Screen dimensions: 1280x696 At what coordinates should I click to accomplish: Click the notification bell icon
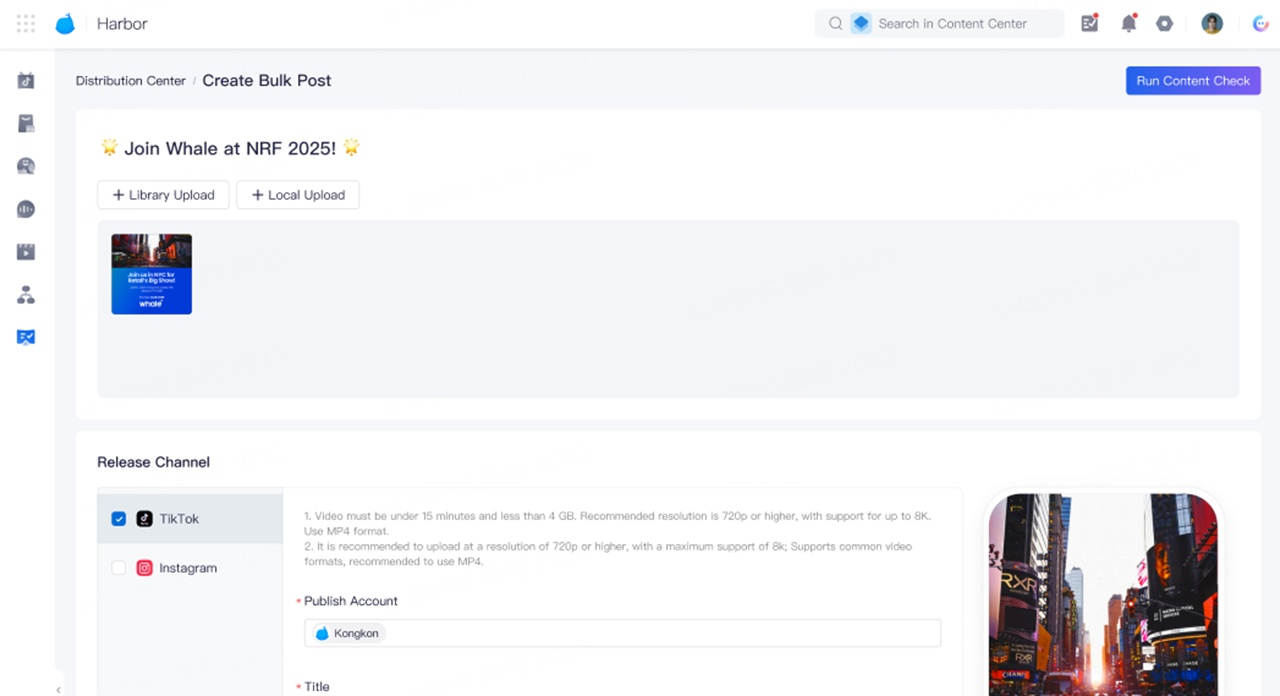tap(1128, 24)
